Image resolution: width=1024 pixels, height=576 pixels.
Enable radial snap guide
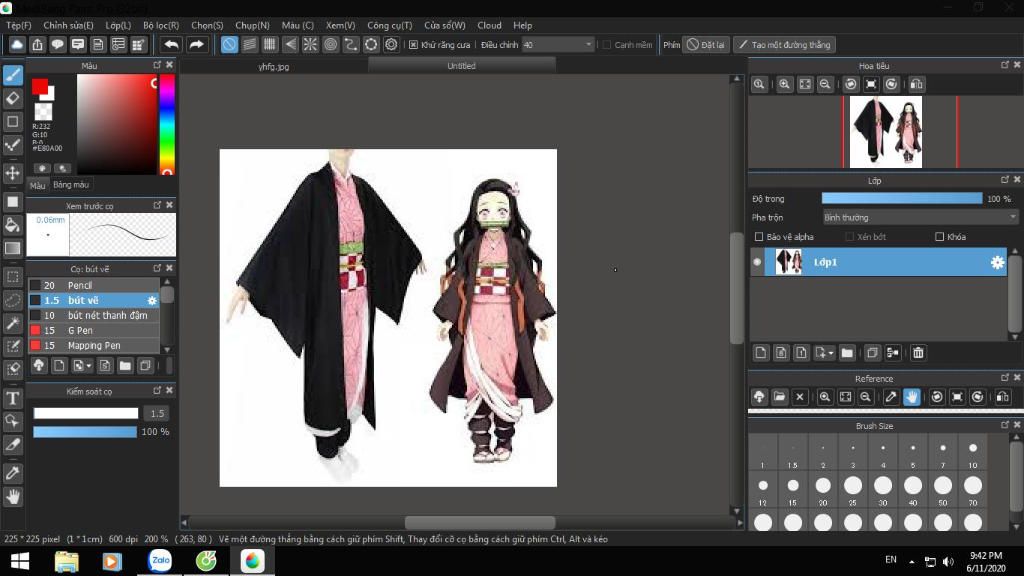click(310, 44)
